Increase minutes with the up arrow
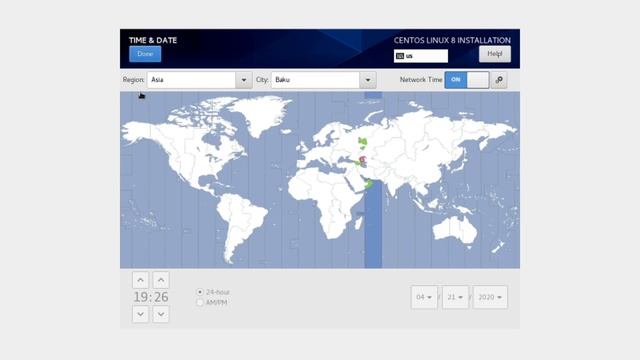640x360 pixels. pos(161,280)
